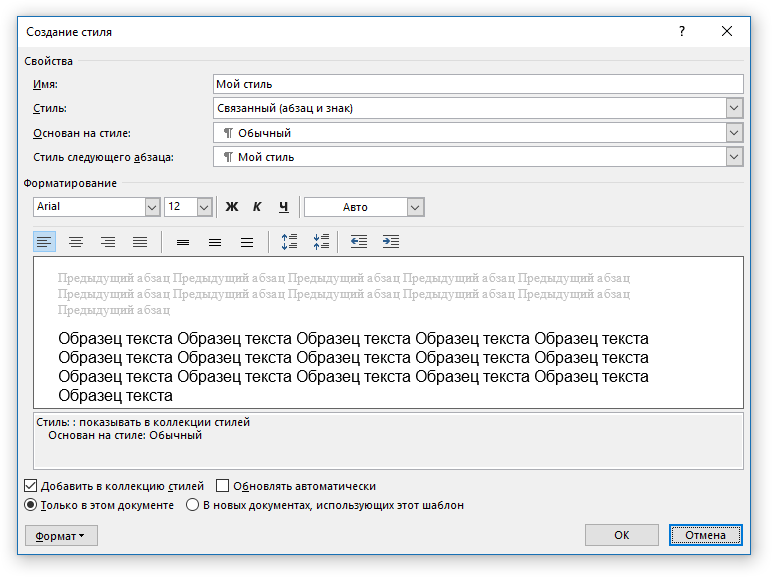Toggle italic formatting (К)
772x577 pixels.
pos(257,207)
